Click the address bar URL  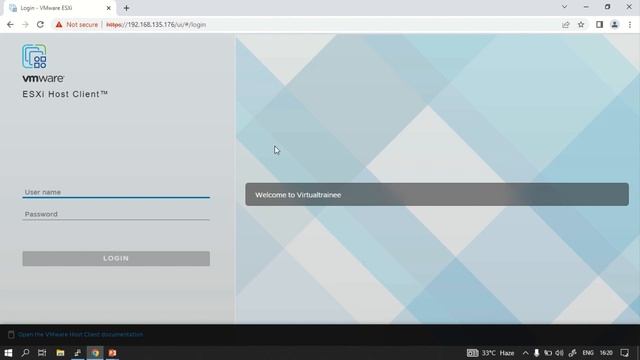tap(156, 24)
